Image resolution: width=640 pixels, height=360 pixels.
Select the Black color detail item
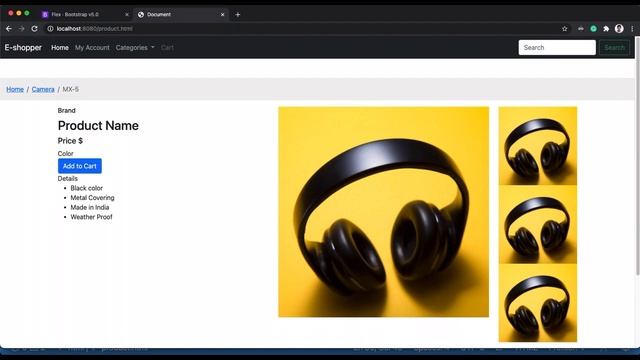tap(87, 188)
